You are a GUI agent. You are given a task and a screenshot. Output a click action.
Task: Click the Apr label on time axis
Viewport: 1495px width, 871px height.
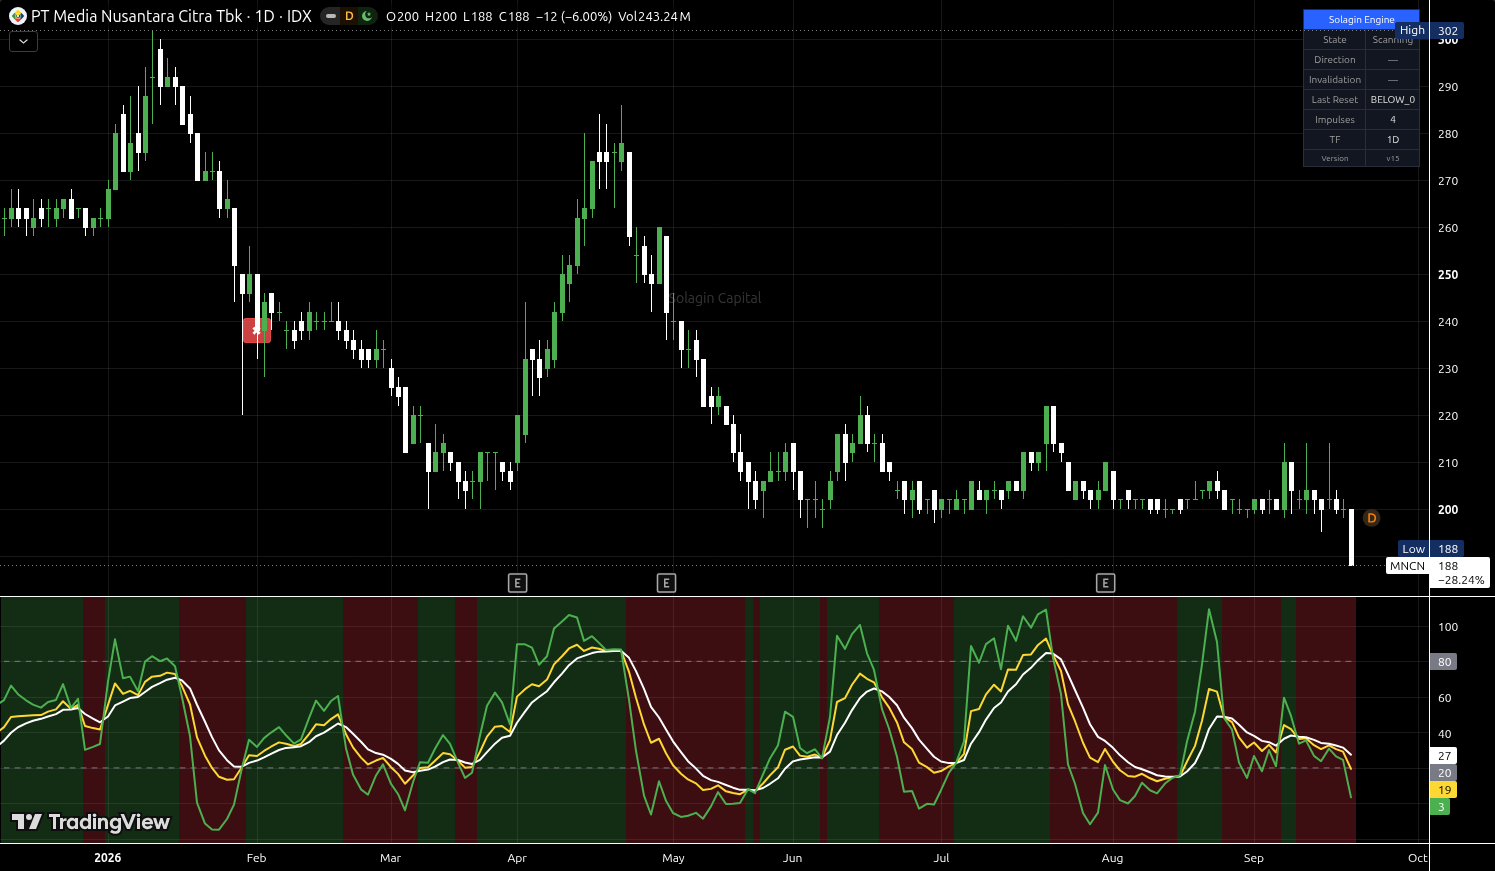tap(517, 858)
